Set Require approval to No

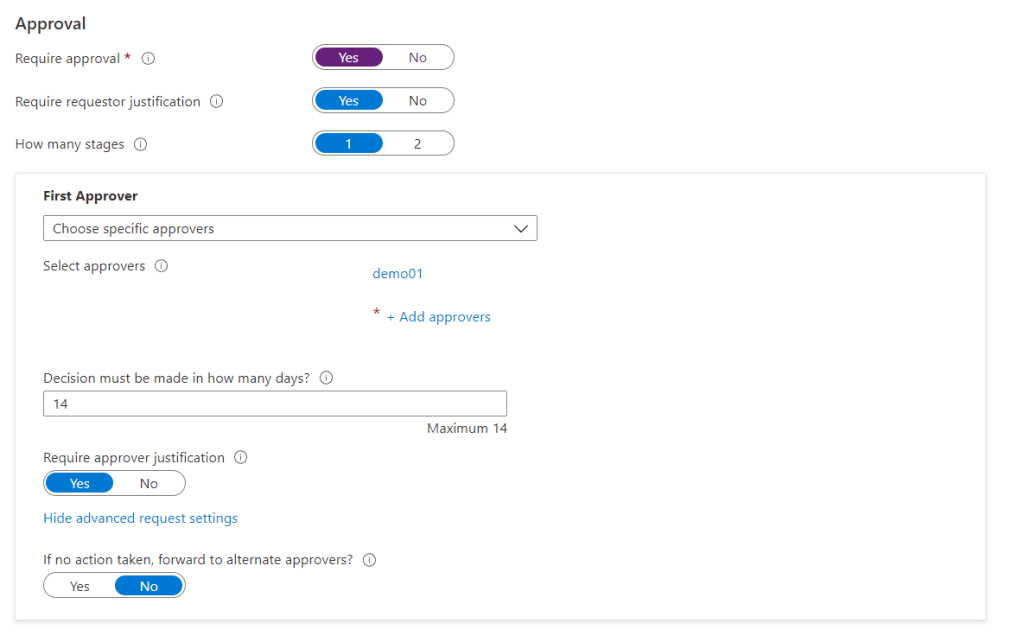(x=418, y=58)
